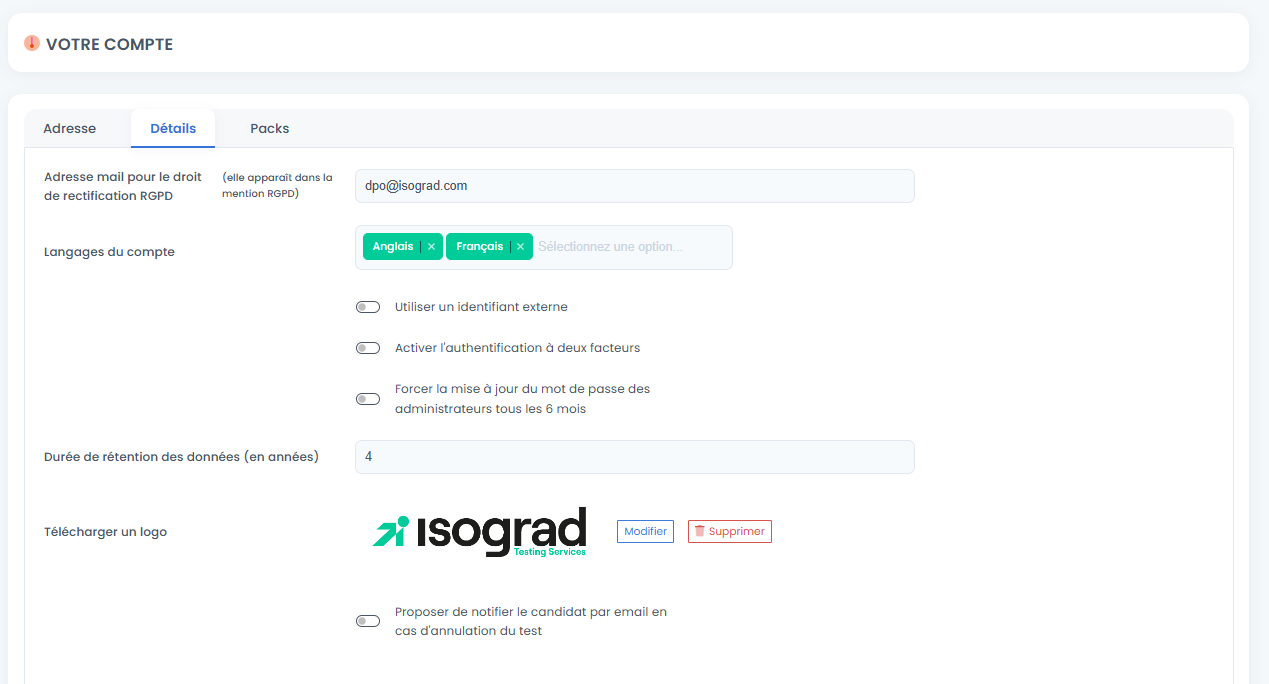Click the VOTRE COMPTE heading
This screenshot has height=684, width=1269.
109,45
